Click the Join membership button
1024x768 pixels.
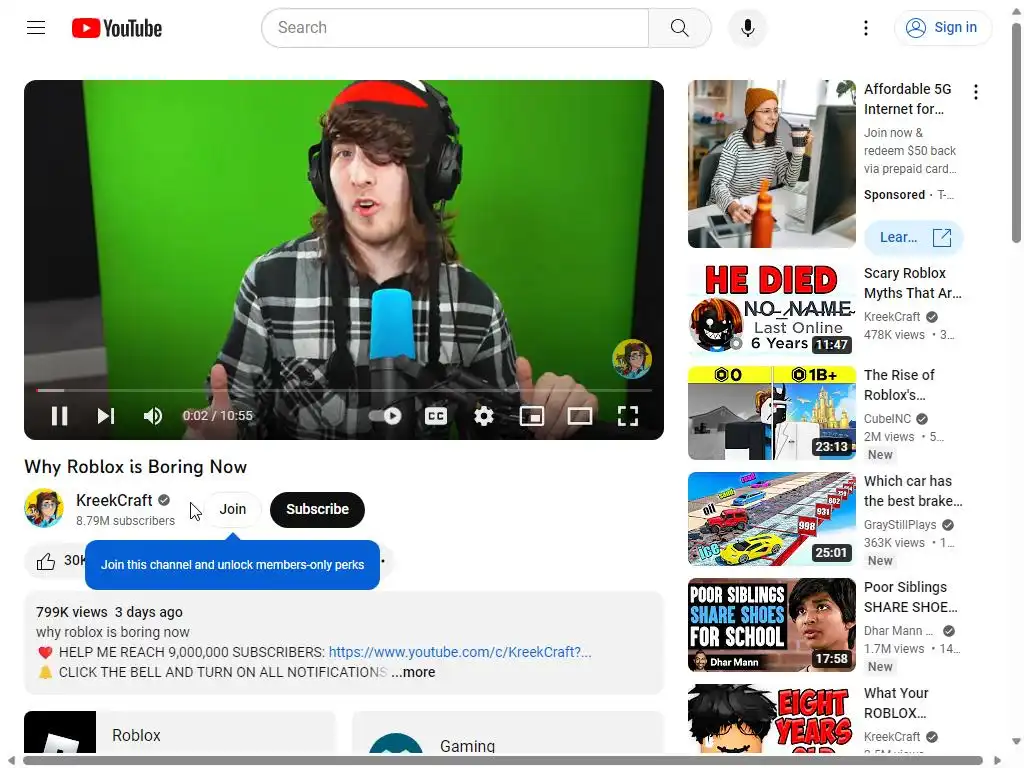(x=232, y=509)
